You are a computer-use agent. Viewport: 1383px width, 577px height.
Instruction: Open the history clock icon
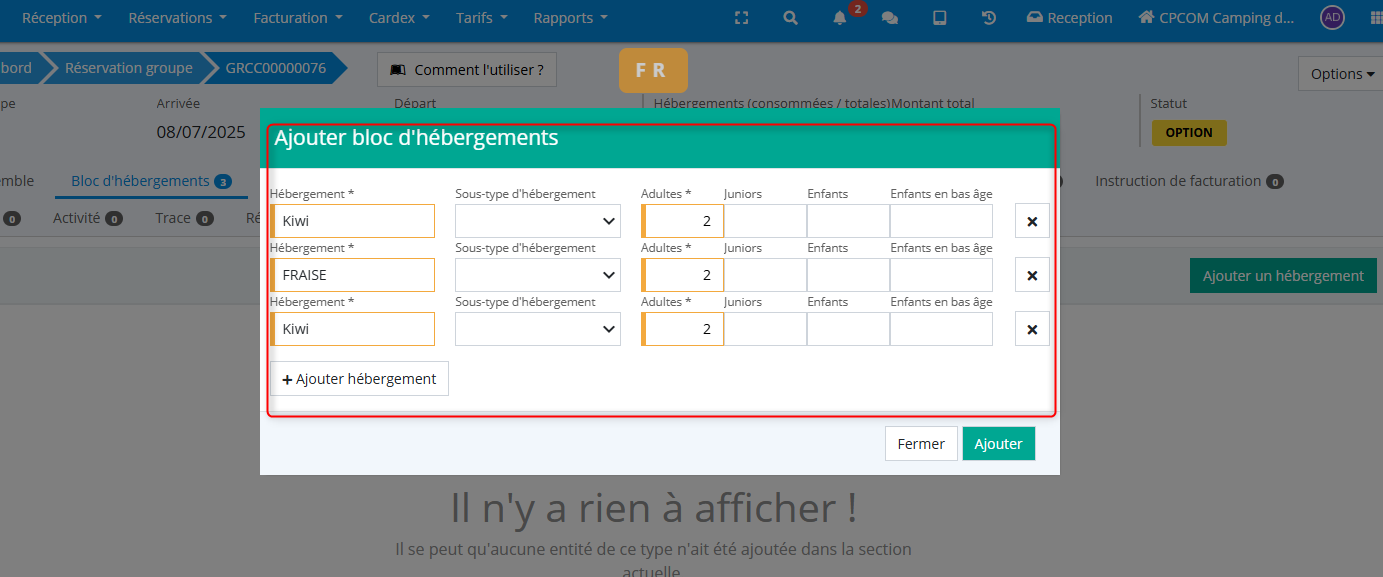pyautogui.click(x=988, y=18)
